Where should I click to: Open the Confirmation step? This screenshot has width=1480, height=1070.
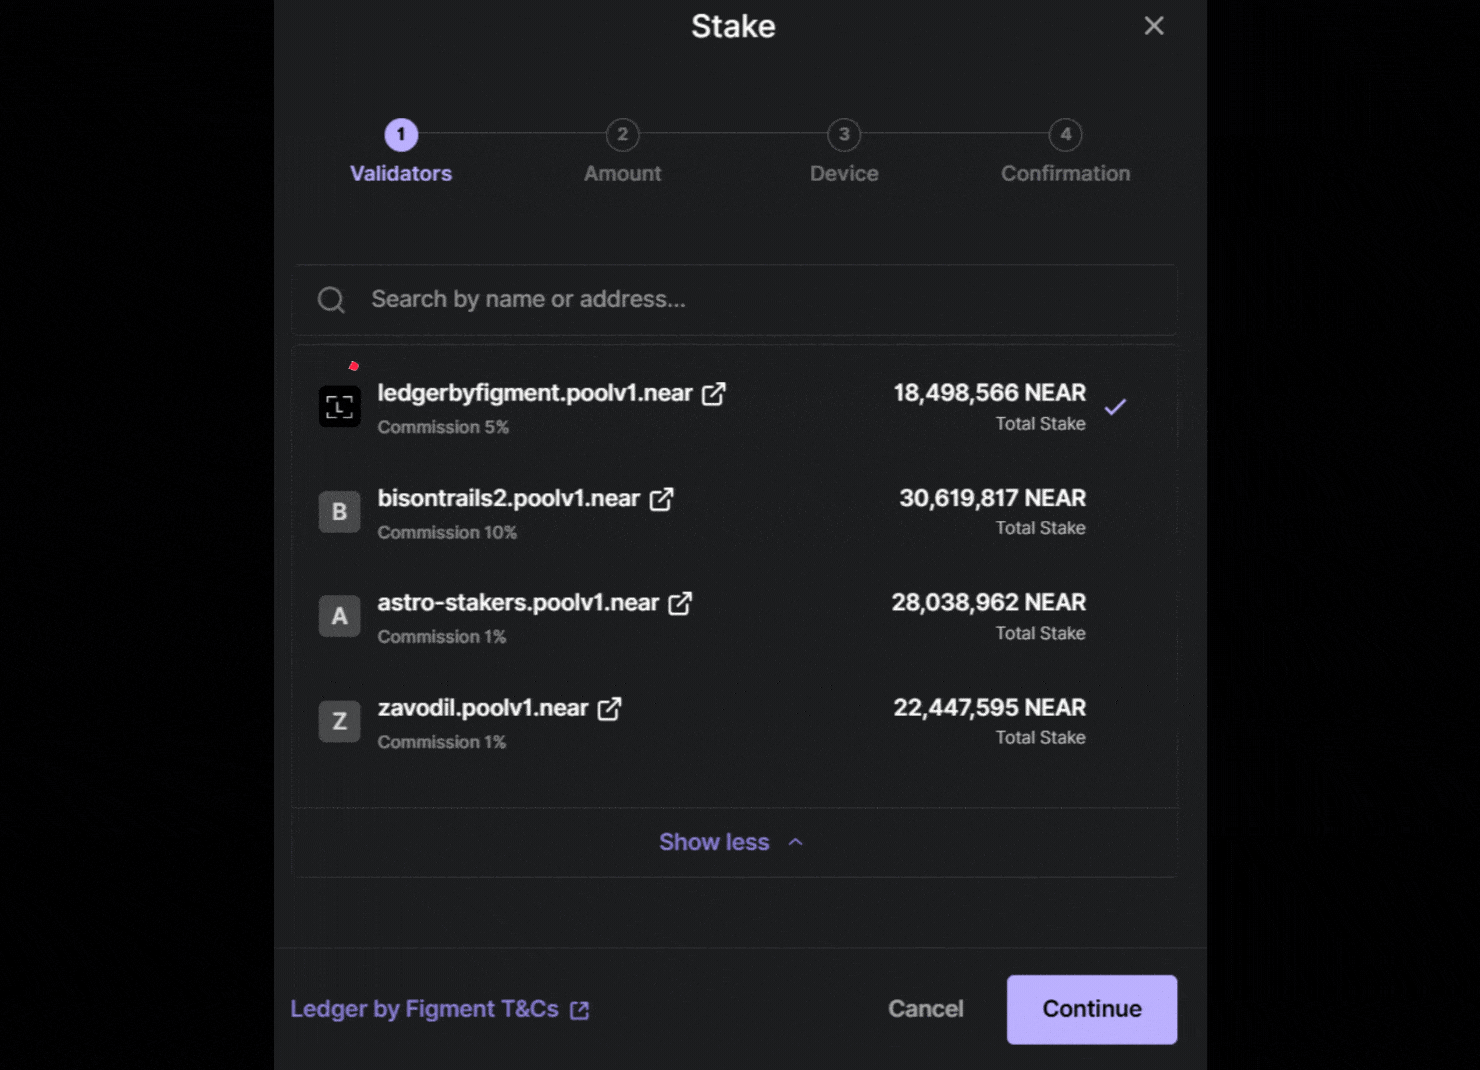click(1065, 152)
